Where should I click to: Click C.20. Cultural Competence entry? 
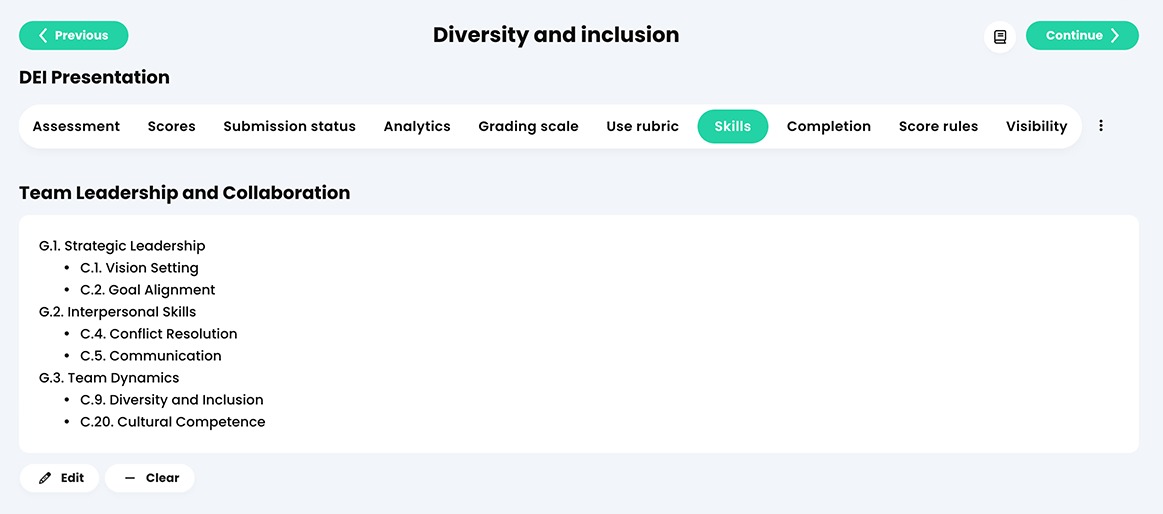[x=173, y=422]
